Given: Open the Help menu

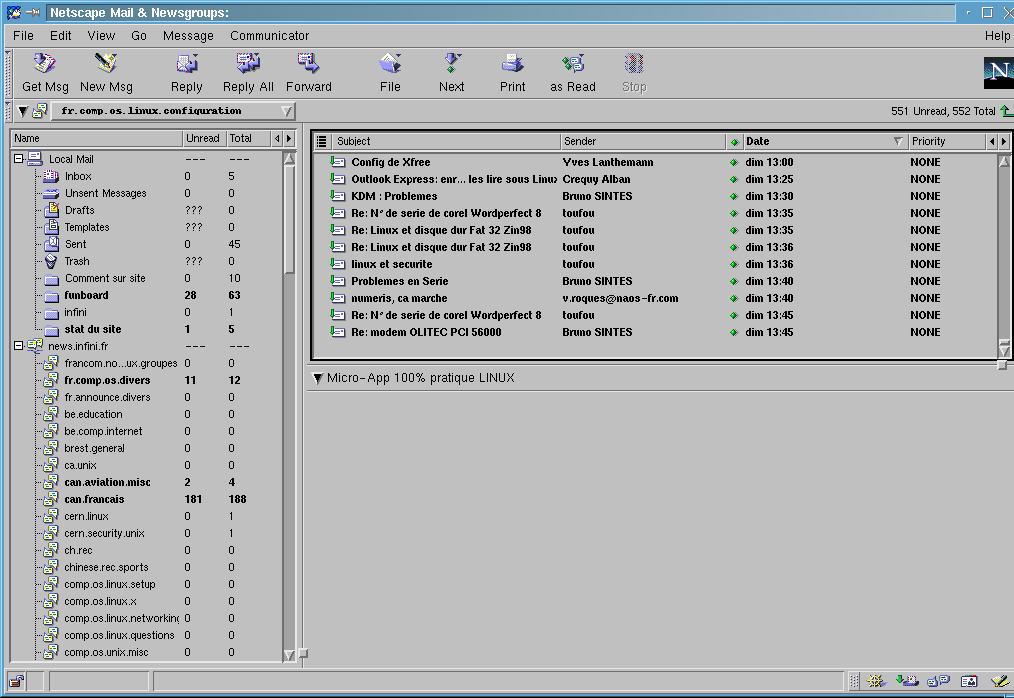Looking at the screenshot, I should pyautogui.click(x=997, y=36).
